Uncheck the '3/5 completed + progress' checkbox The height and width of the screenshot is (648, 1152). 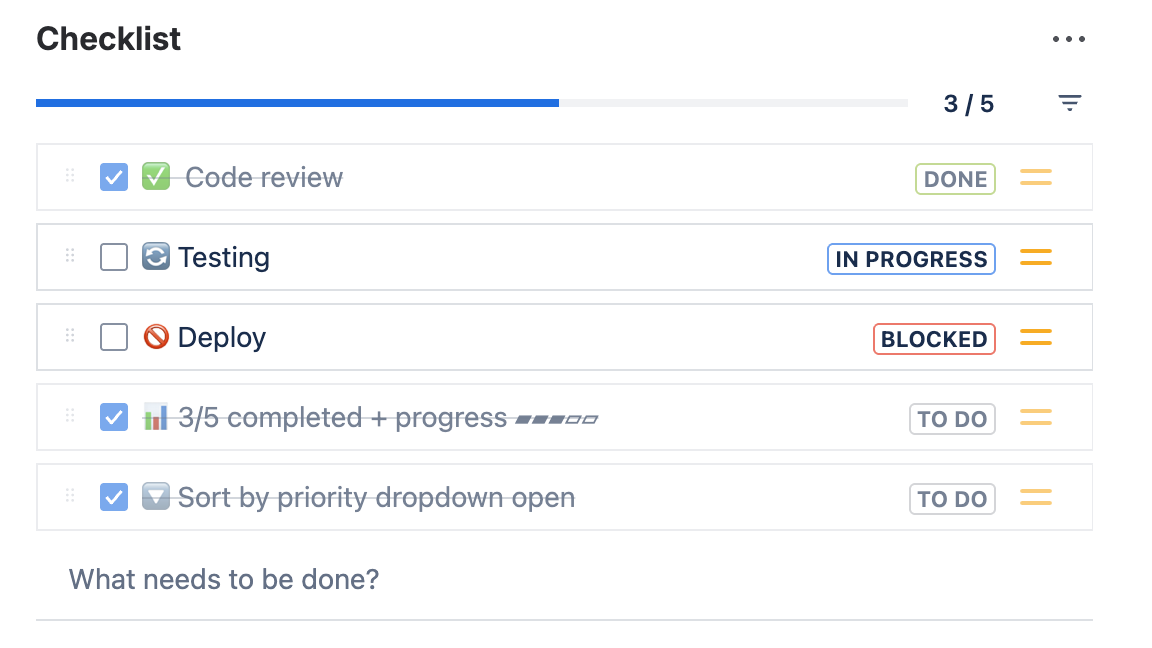(114, 418)
